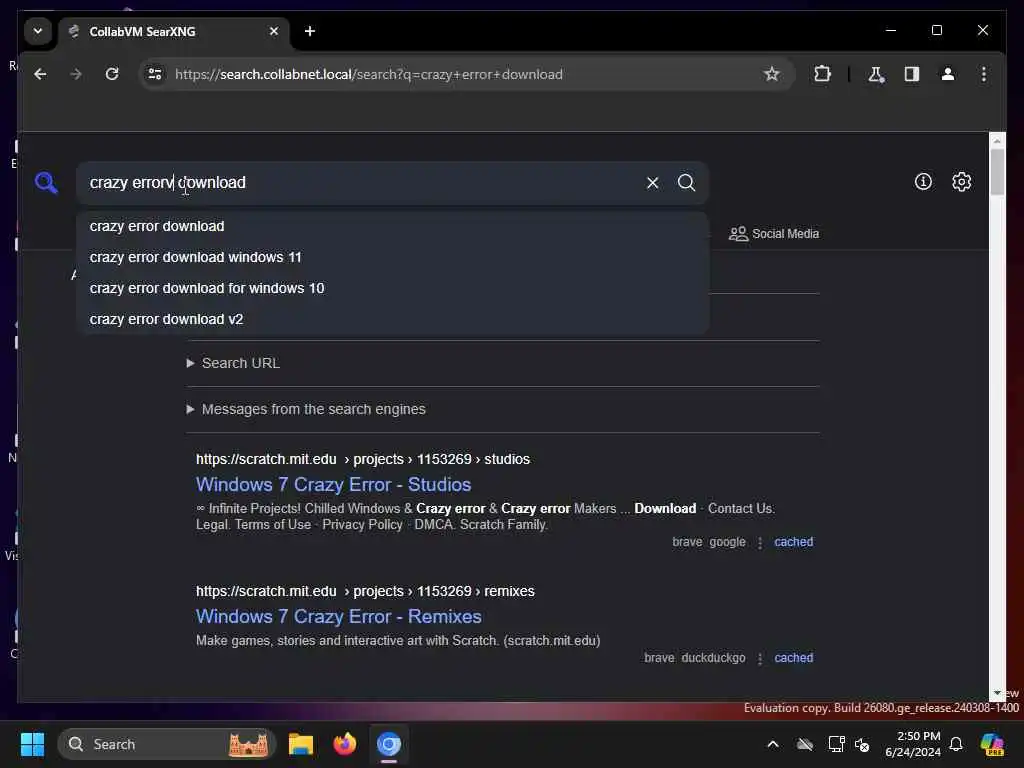Switch to Social Media category
The width and height of the screenshot is (1024, 768).
pos(774,234)
